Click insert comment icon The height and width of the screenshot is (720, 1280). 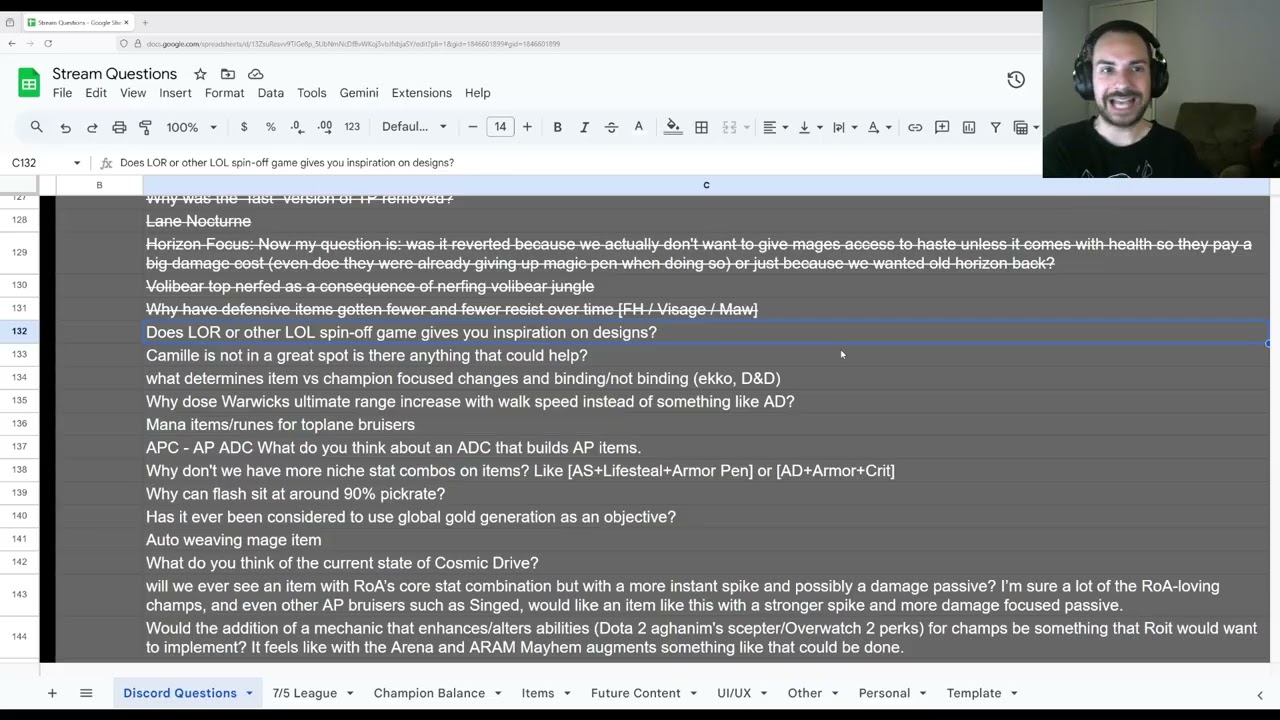pos(942,127)
